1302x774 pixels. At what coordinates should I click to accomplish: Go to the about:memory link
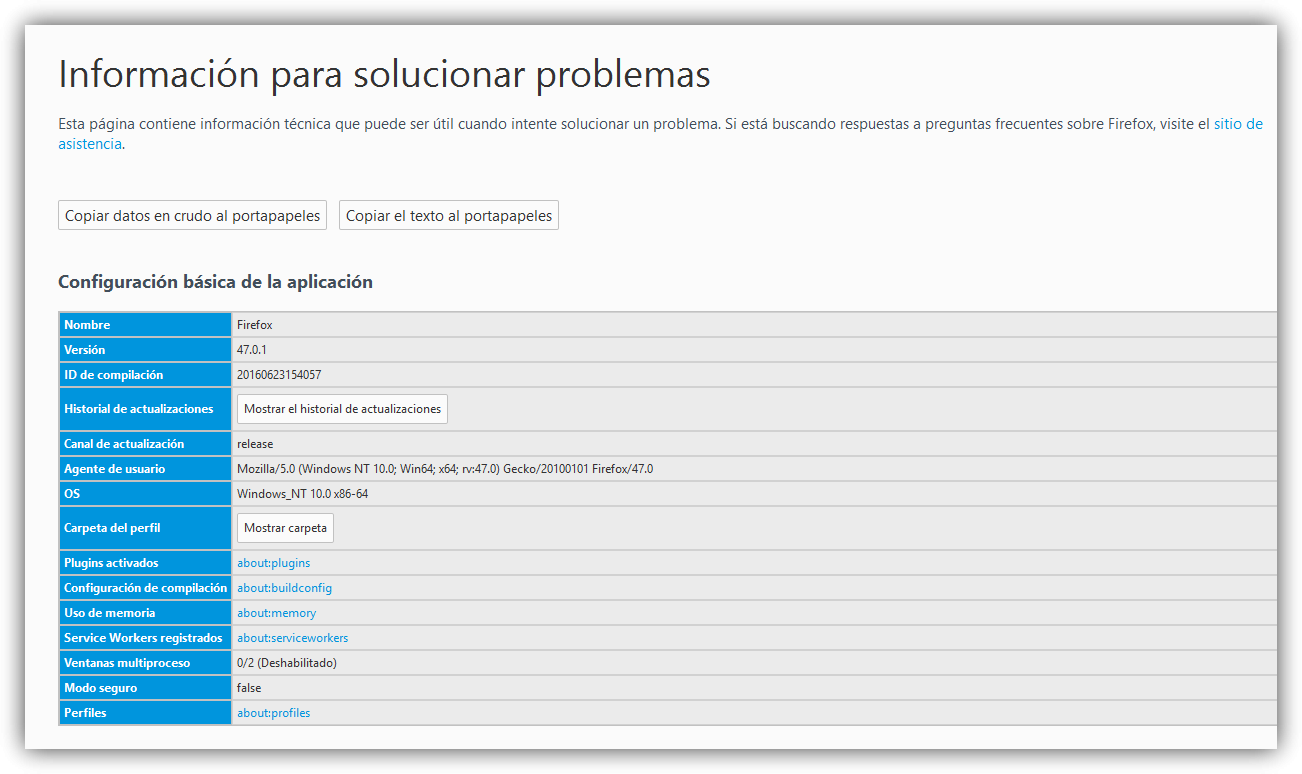click(276, 613)
